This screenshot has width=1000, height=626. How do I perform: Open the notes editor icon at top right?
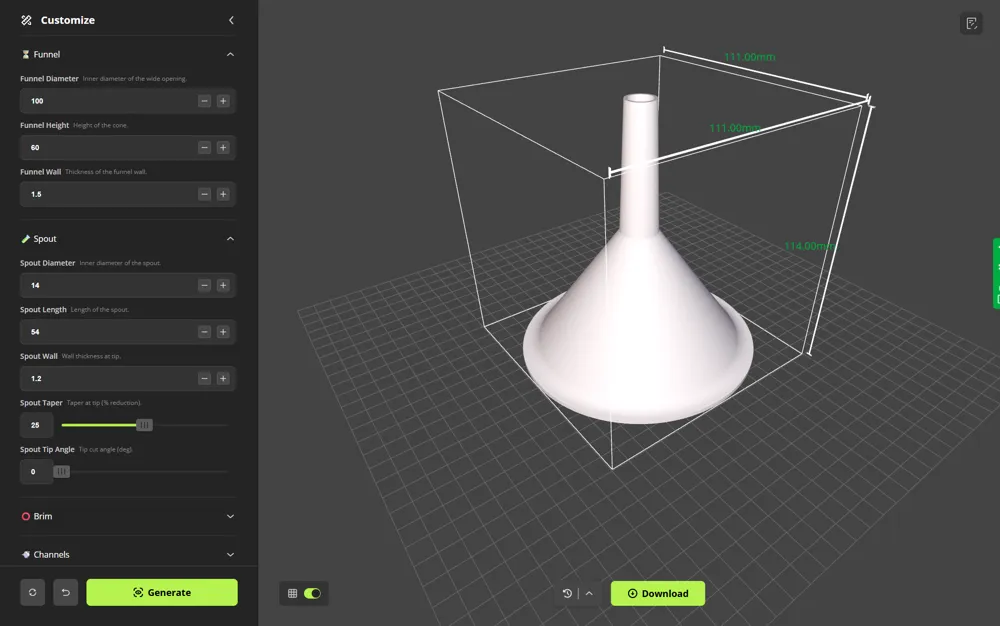pyautogui.click(x=971, y=22)
